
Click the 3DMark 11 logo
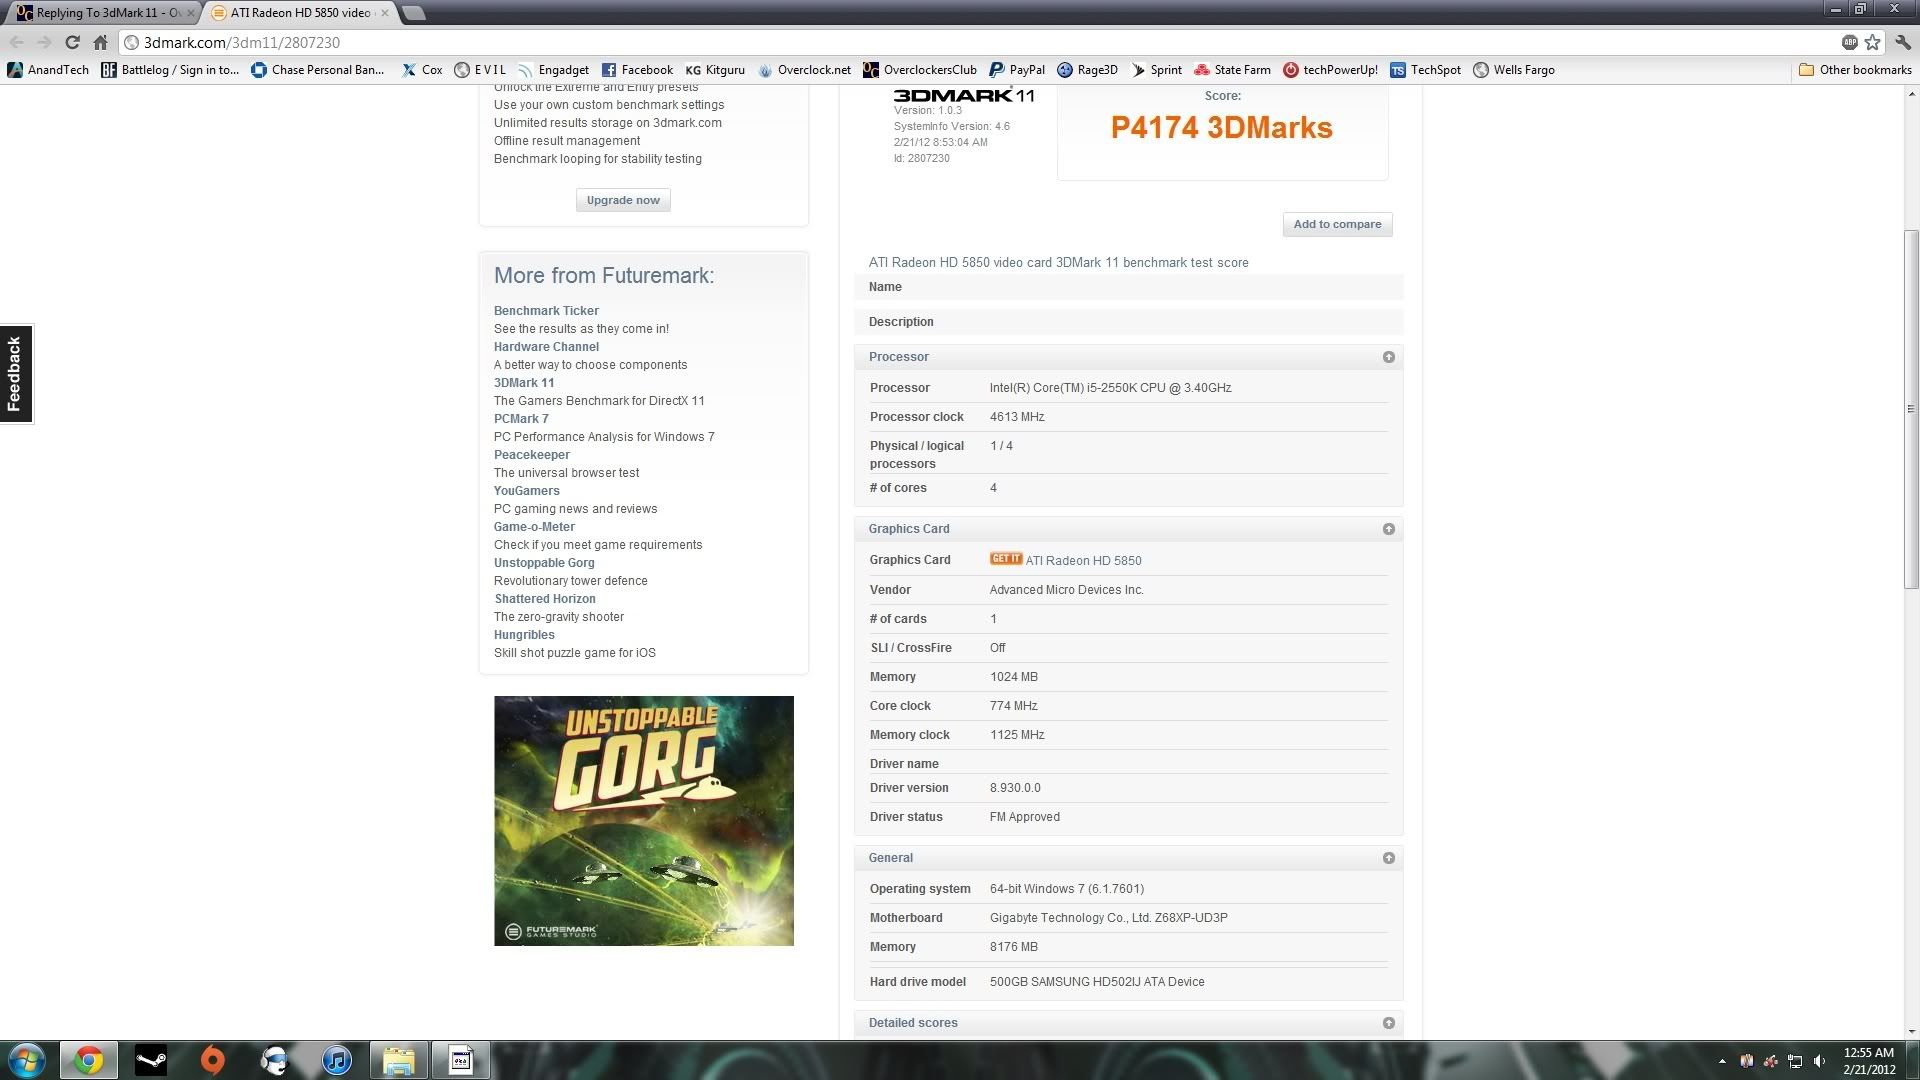click(964, 95)
